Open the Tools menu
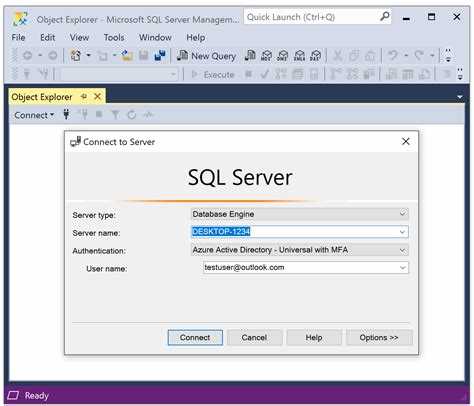The image size is (474, 406). (x=114, y=37)
